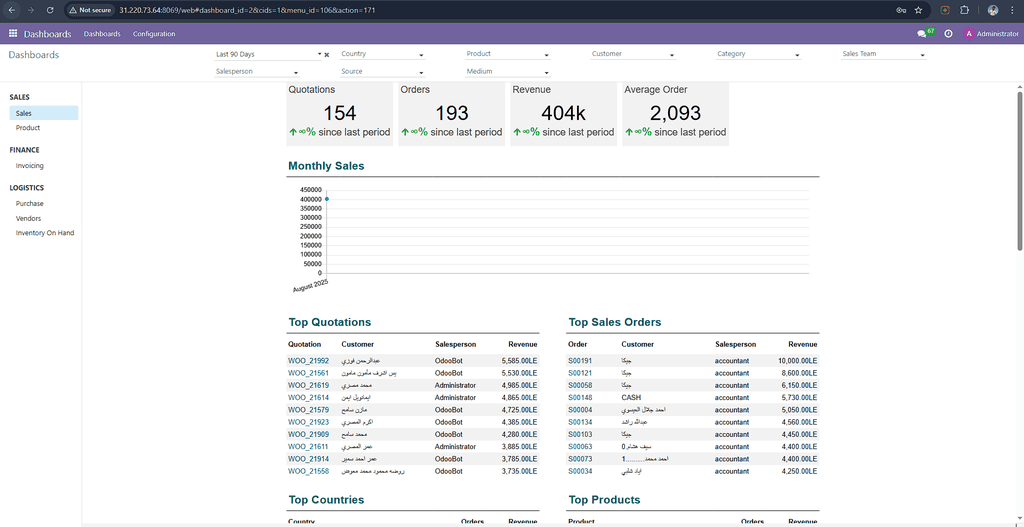Open browser extensions puzzle icon
1024x527 pixels.
964,10
